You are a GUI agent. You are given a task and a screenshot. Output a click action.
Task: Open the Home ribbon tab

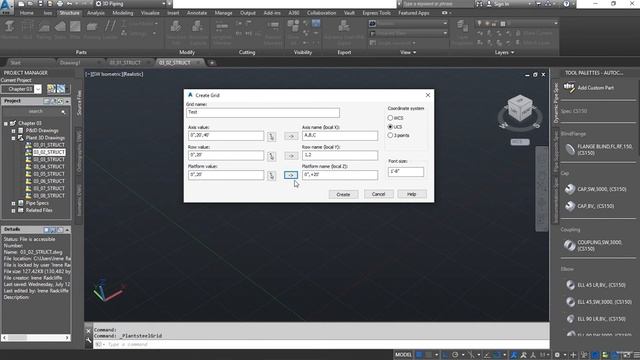click(x=27, y=13)
